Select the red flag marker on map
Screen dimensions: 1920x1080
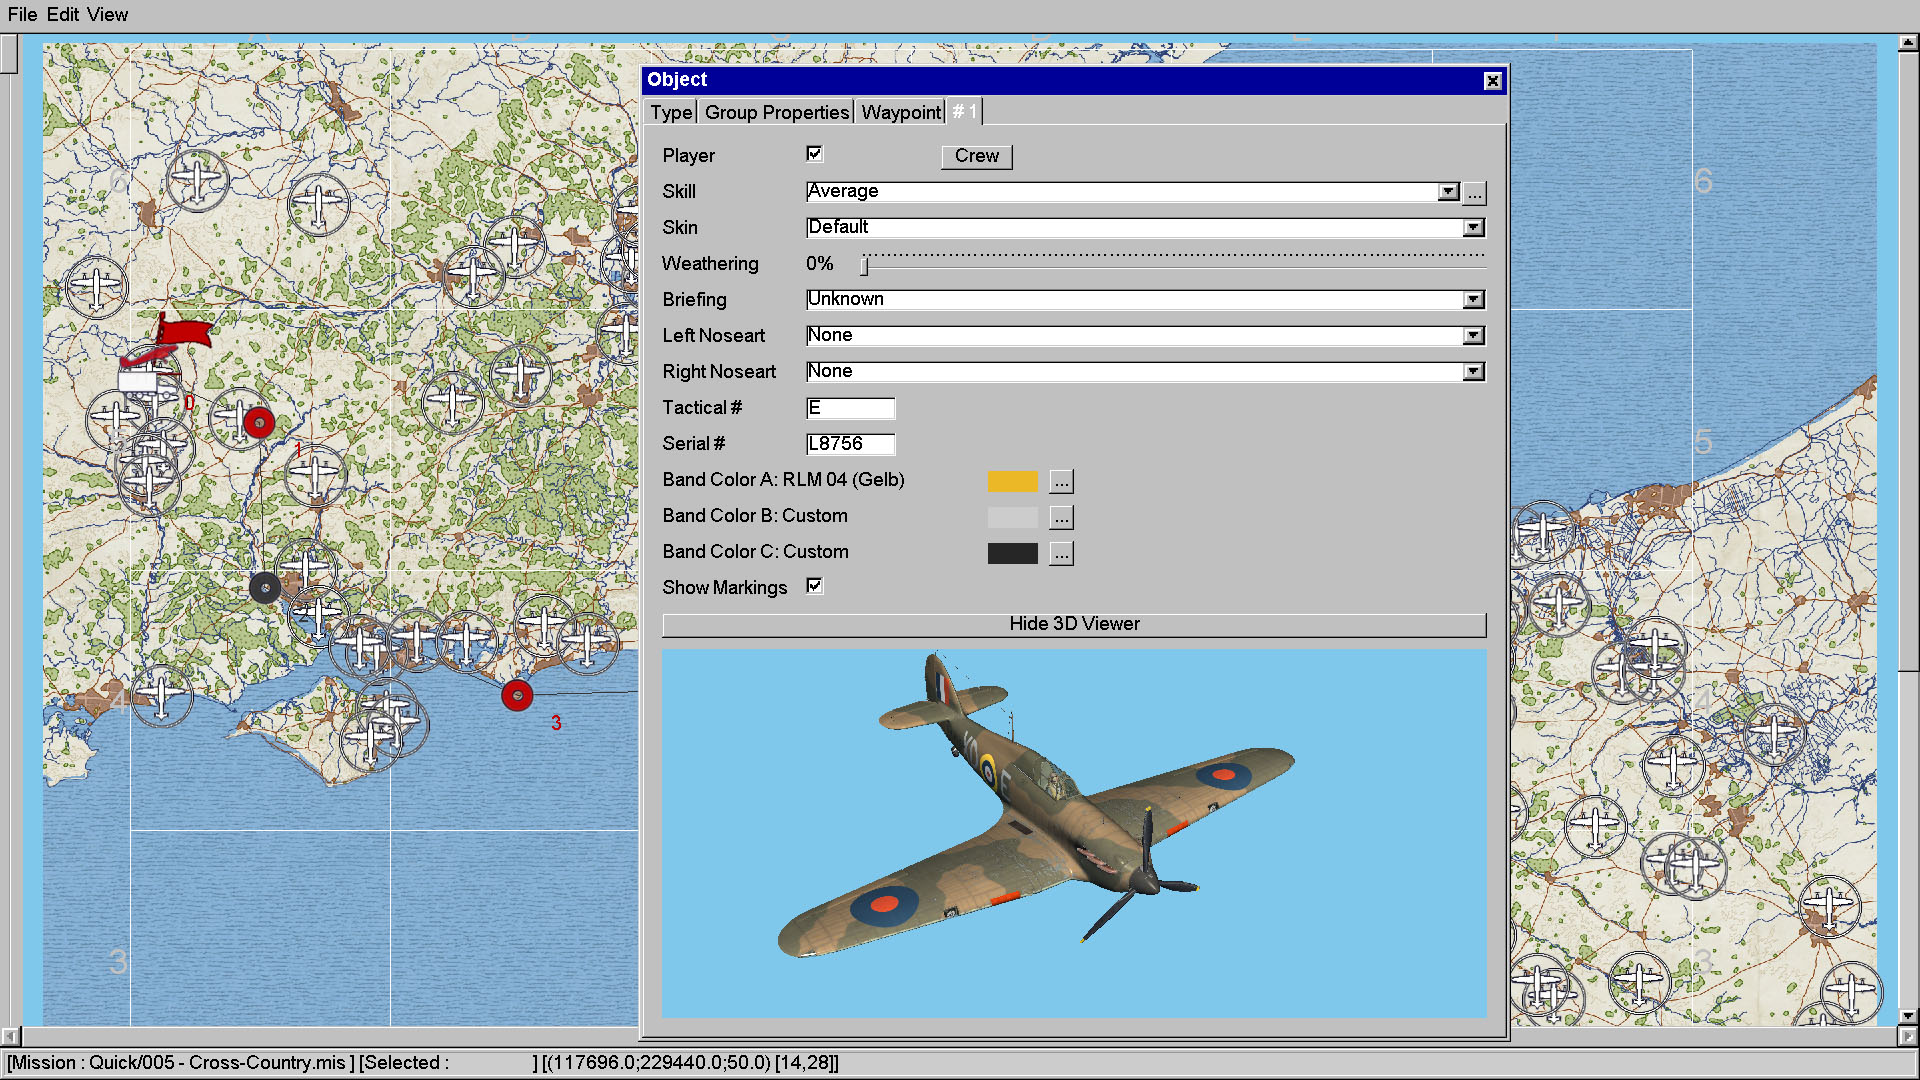[185, 332]
